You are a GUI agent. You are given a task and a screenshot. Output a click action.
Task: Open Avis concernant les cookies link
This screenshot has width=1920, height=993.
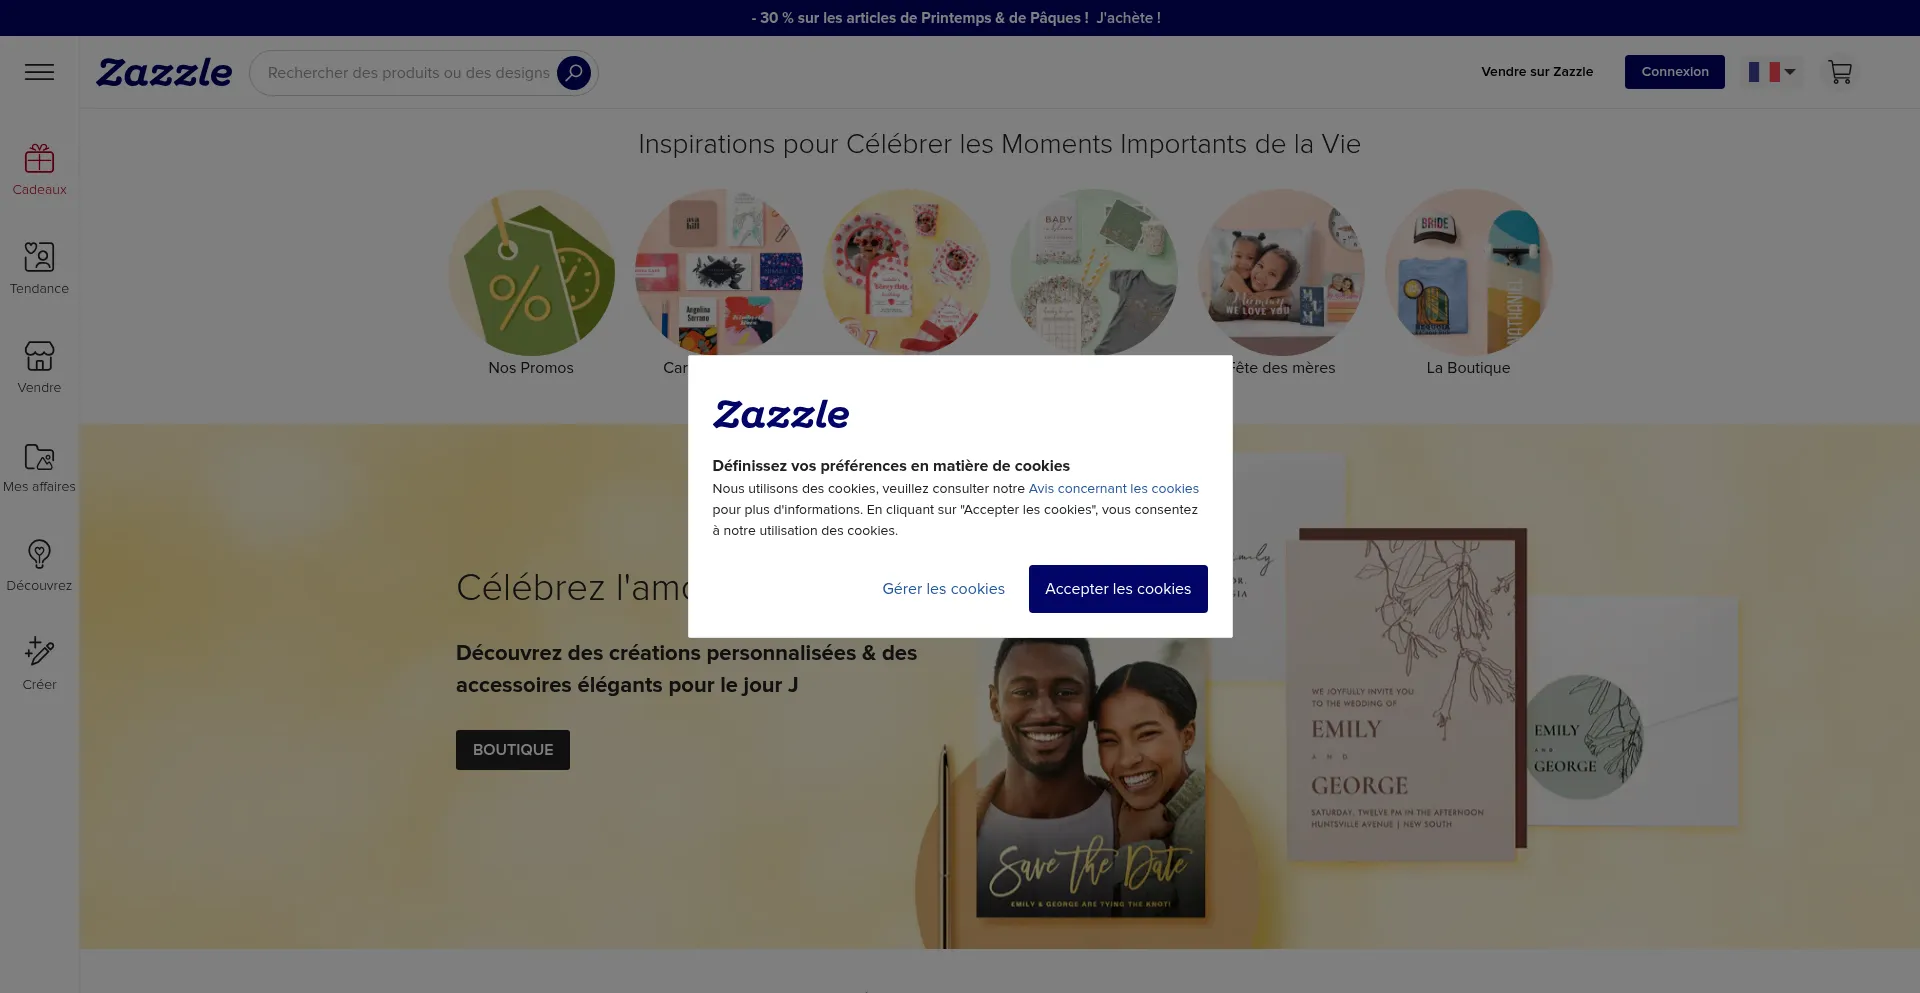click(1113, 489)
